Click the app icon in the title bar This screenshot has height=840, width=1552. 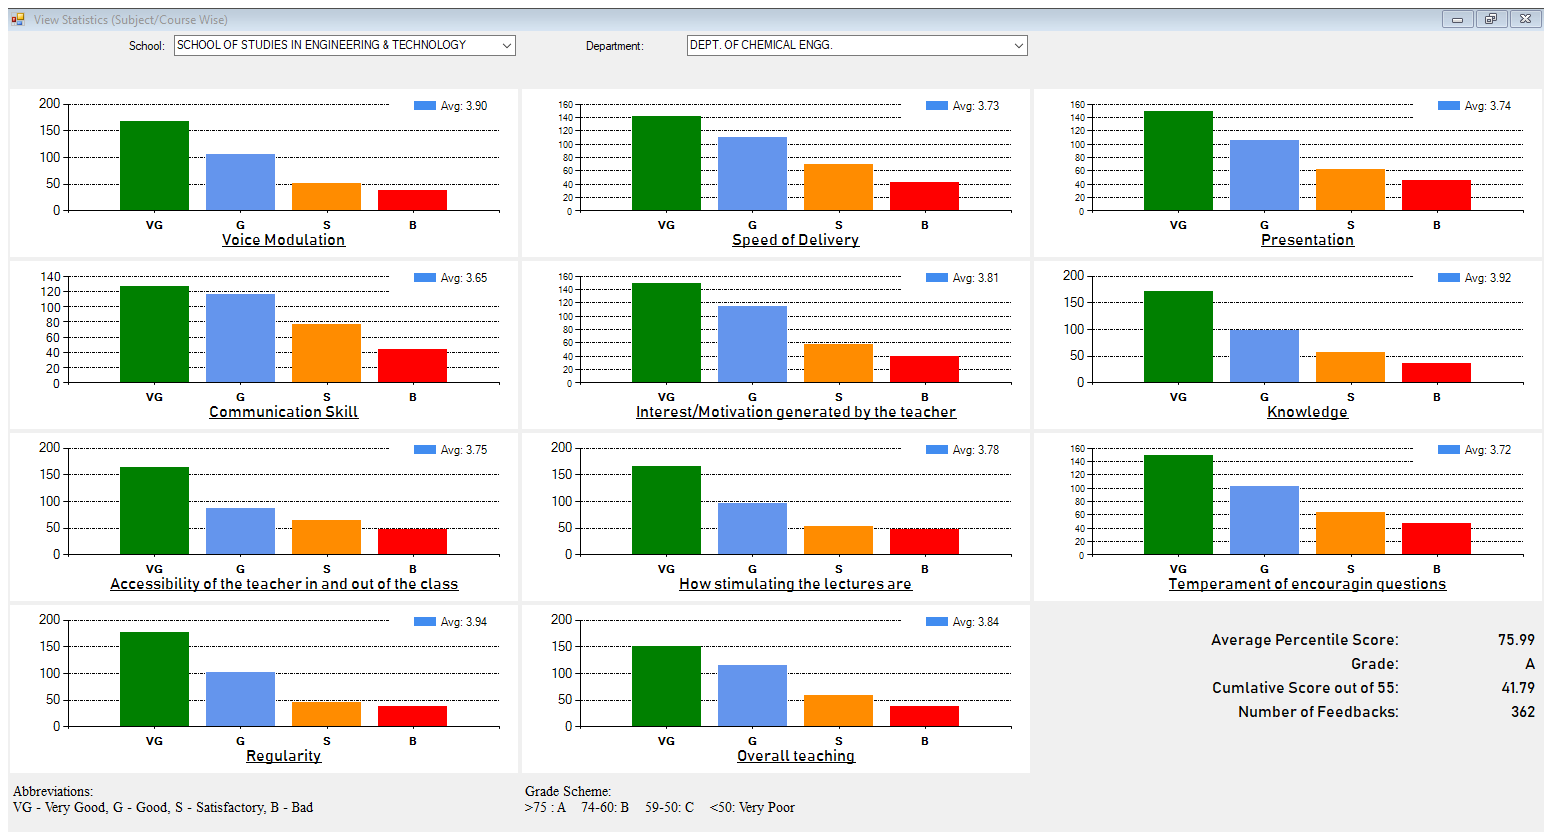(x=18, y=19)
